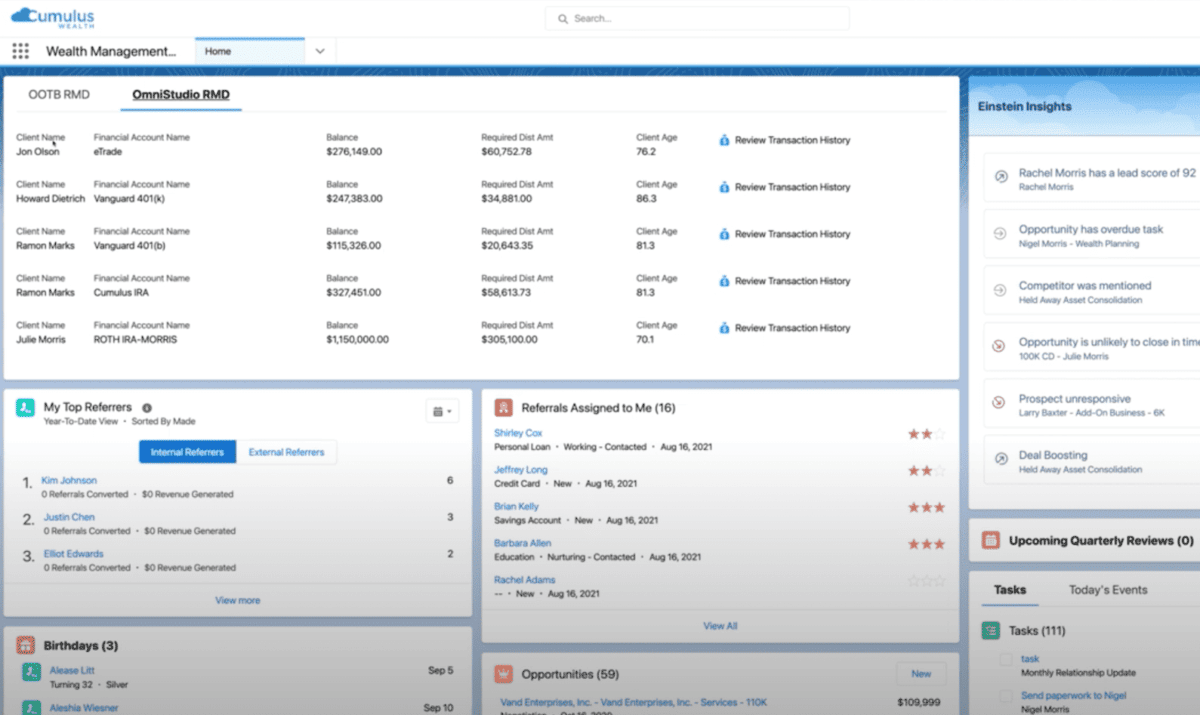The image size is (1200, 715).
Task: Click the App Launcher waffle icon
Action: pos(19,50)
